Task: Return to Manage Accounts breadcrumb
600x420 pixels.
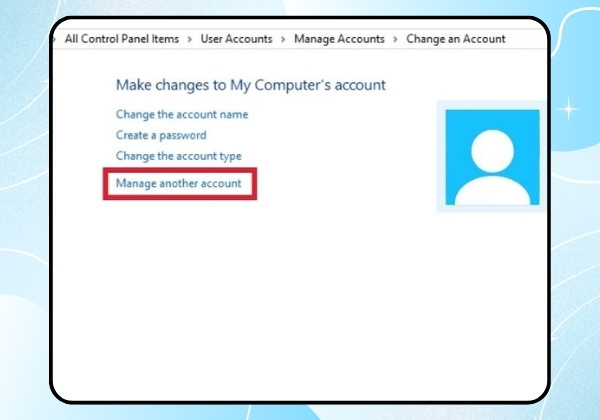Action: 339,39
